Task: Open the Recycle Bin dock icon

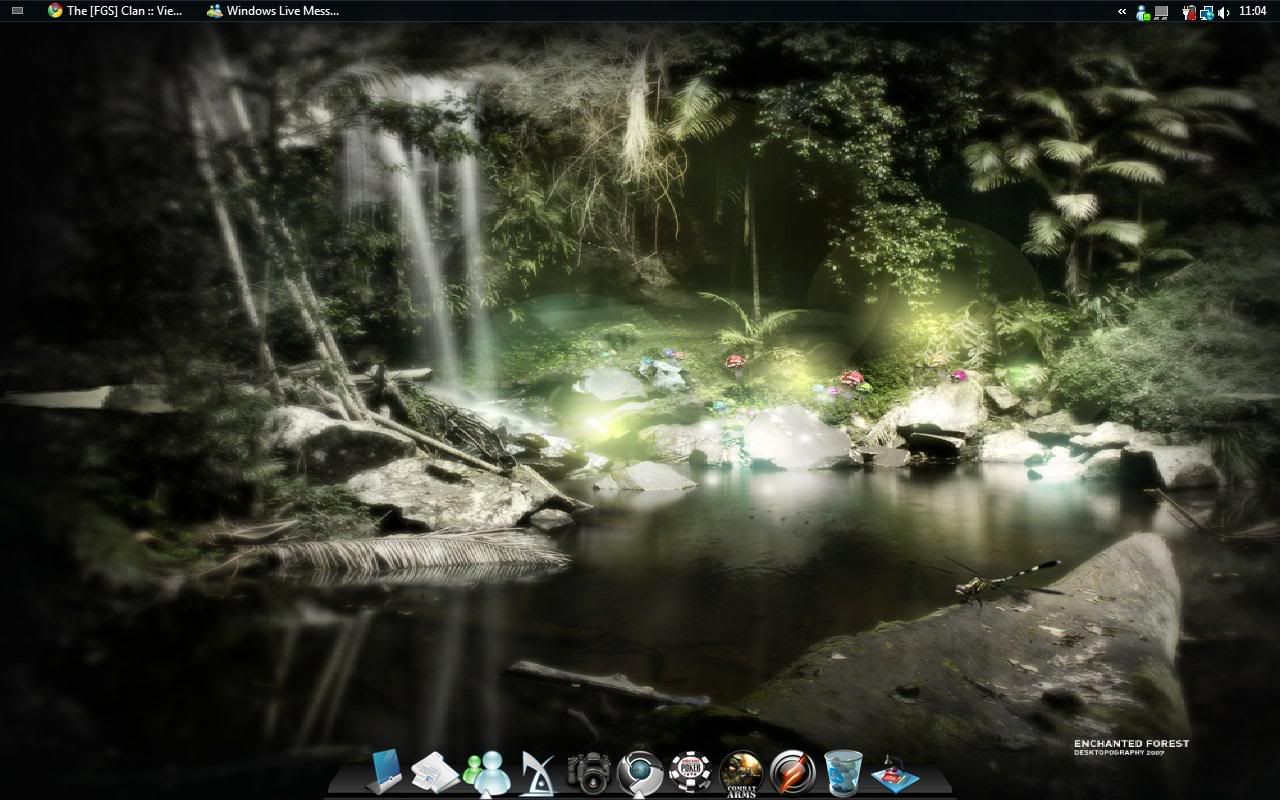Action: [x=843, y=772]
